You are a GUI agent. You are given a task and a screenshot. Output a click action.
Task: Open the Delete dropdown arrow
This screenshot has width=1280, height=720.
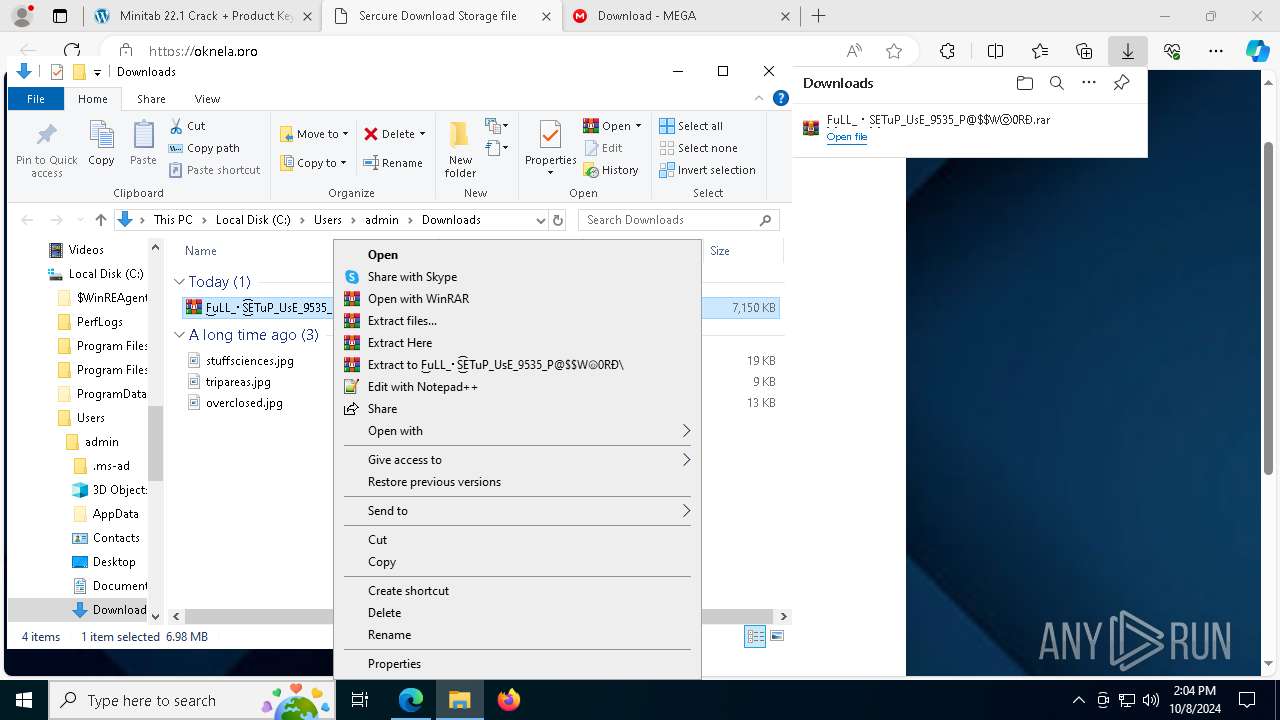[422, 134]
